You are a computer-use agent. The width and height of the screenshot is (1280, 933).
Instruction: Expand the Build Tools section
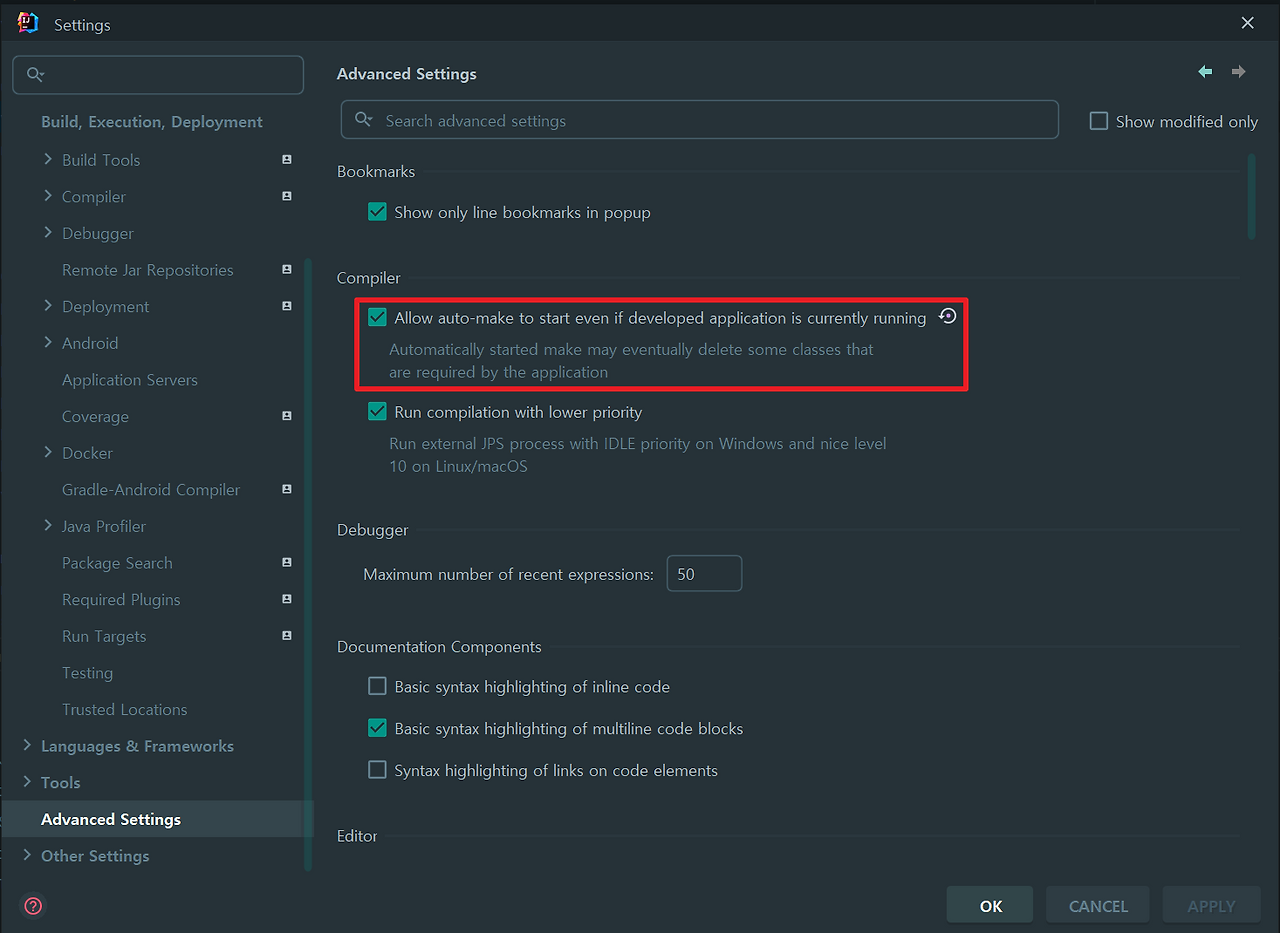point(47,159)
